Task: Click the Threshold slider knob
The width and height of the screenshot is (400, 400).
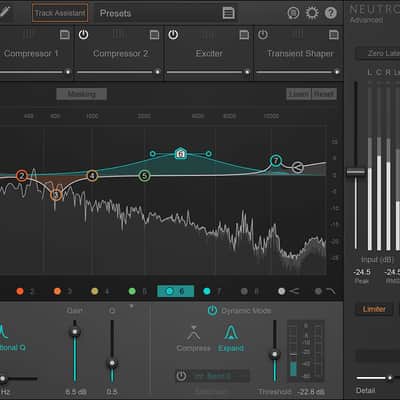Action: 275,354
